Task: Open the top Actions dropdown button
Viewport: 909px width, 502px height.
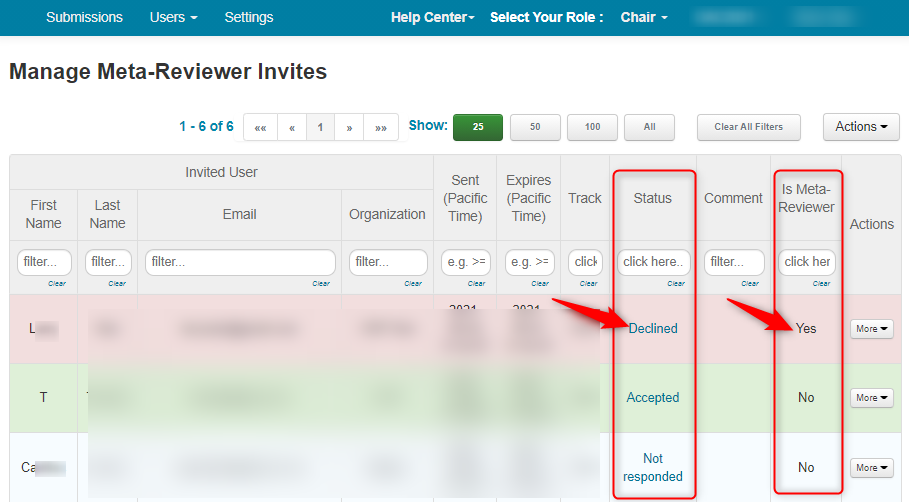Action: 861,127
